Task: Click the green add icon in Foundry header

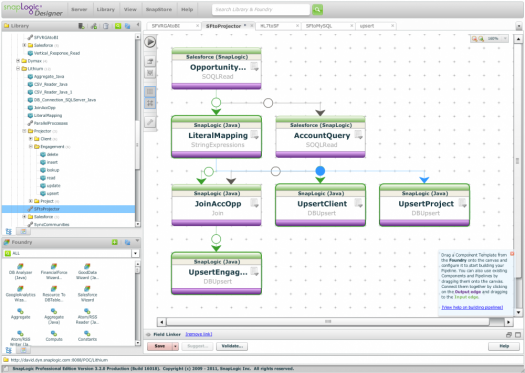Action: click(115, 242)
